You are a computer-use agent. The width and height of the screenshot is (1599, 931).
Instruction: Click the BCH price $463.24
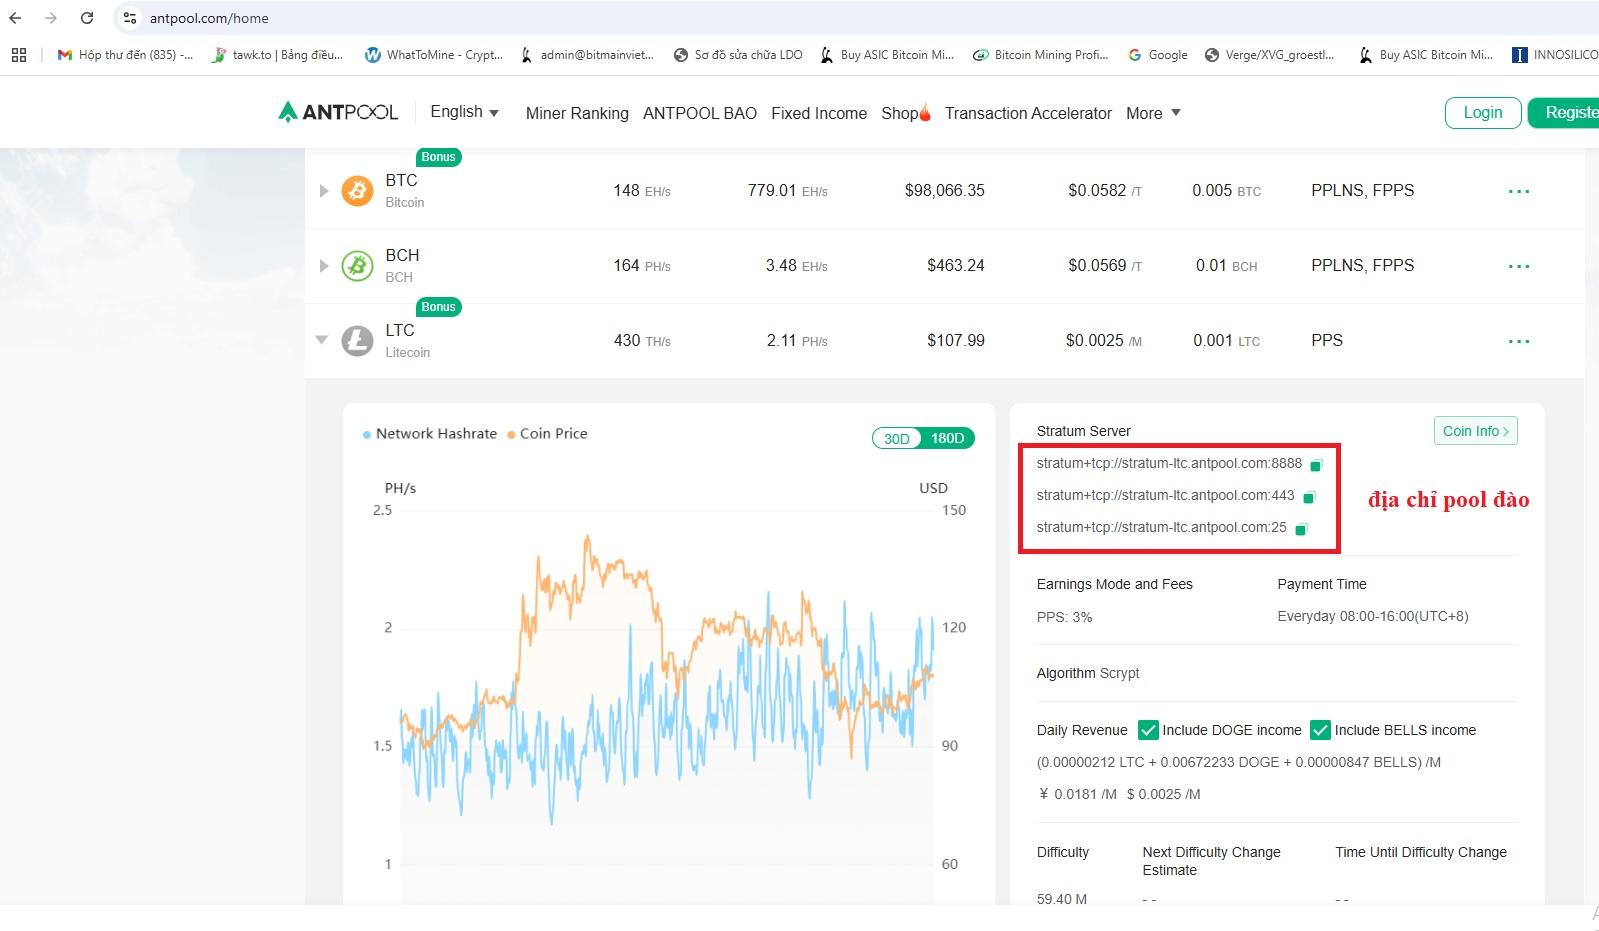[x=956, y=265]
